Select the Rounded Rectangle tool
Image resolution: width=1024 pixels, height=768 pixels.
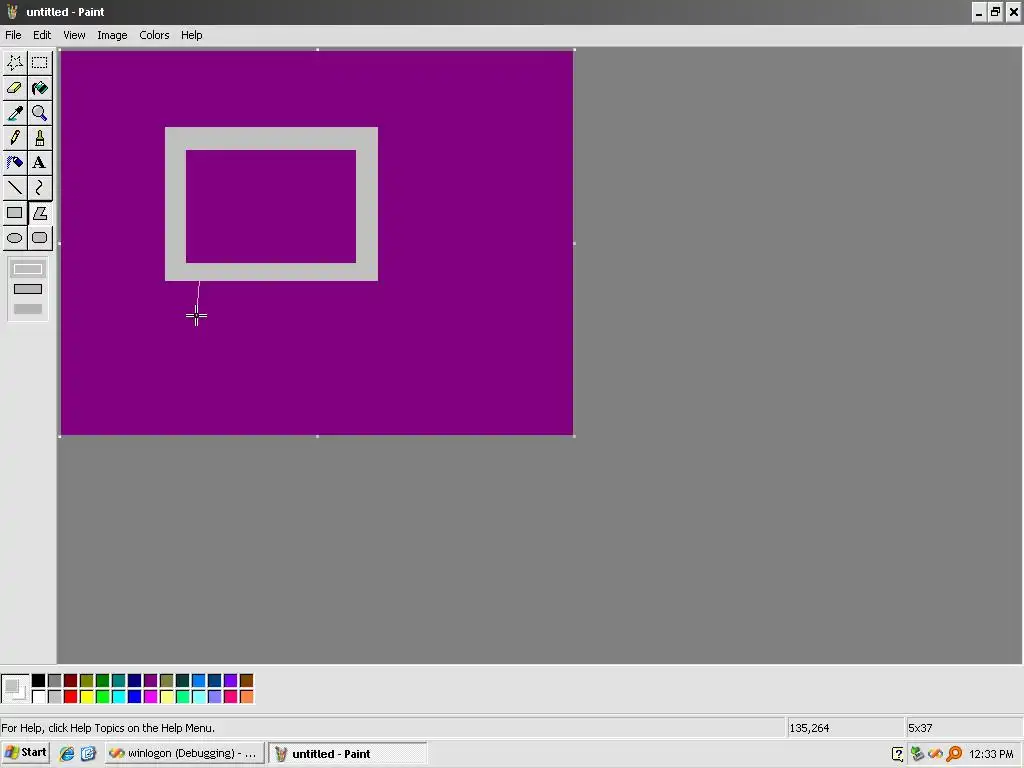[40, 238]
